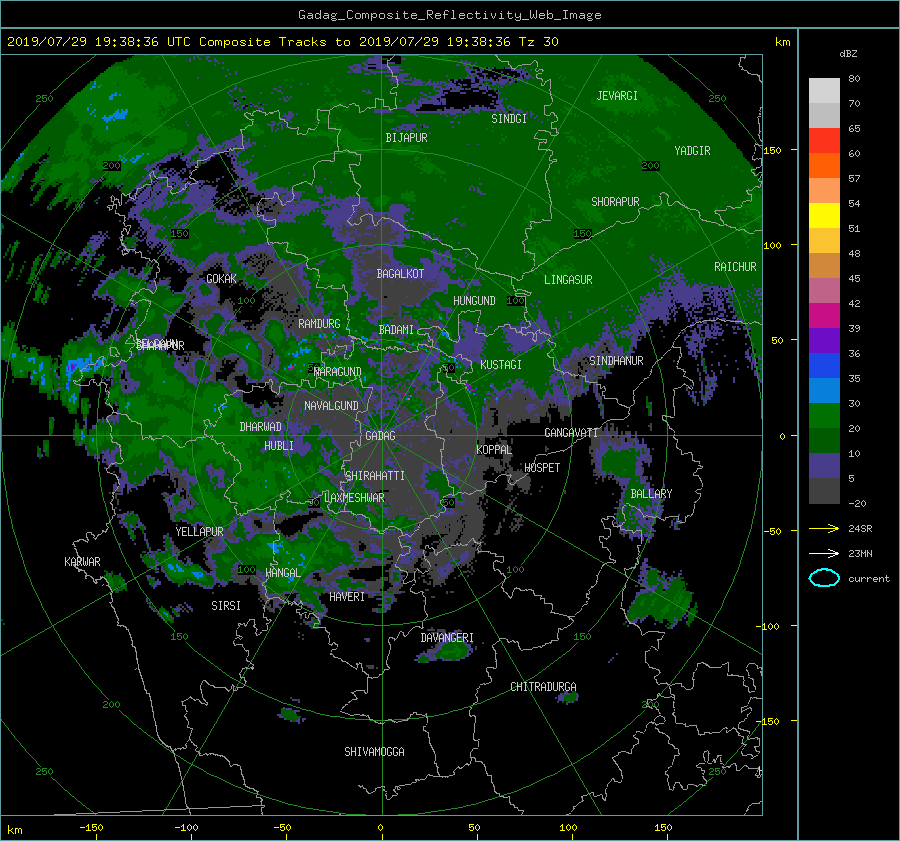Click the UTC Composite Tracks timestamp header
Viewport: 900px width, 841px height.
(282, 42)
